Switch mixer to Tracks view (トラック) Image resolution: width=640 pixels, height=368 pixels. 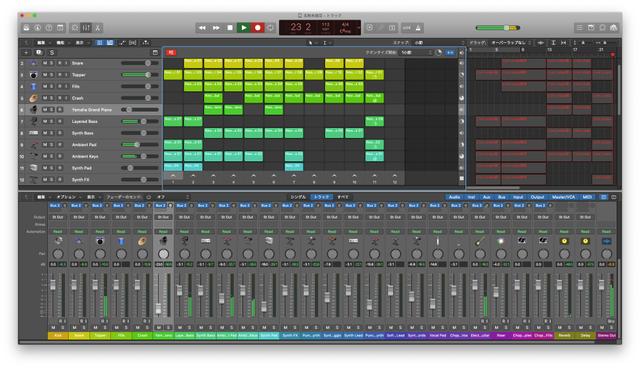[x=322, y=197]
